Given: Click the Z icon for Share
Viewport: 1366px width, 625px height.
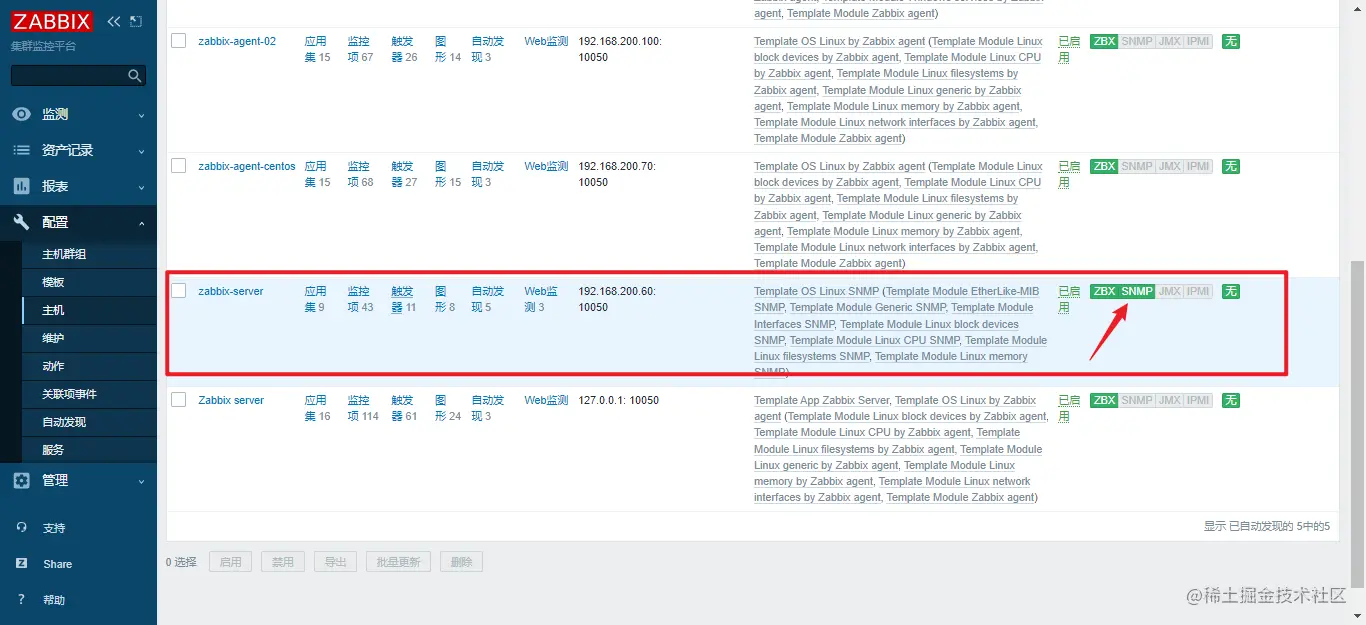Looking at the screenshot, I should pos(21,564).
